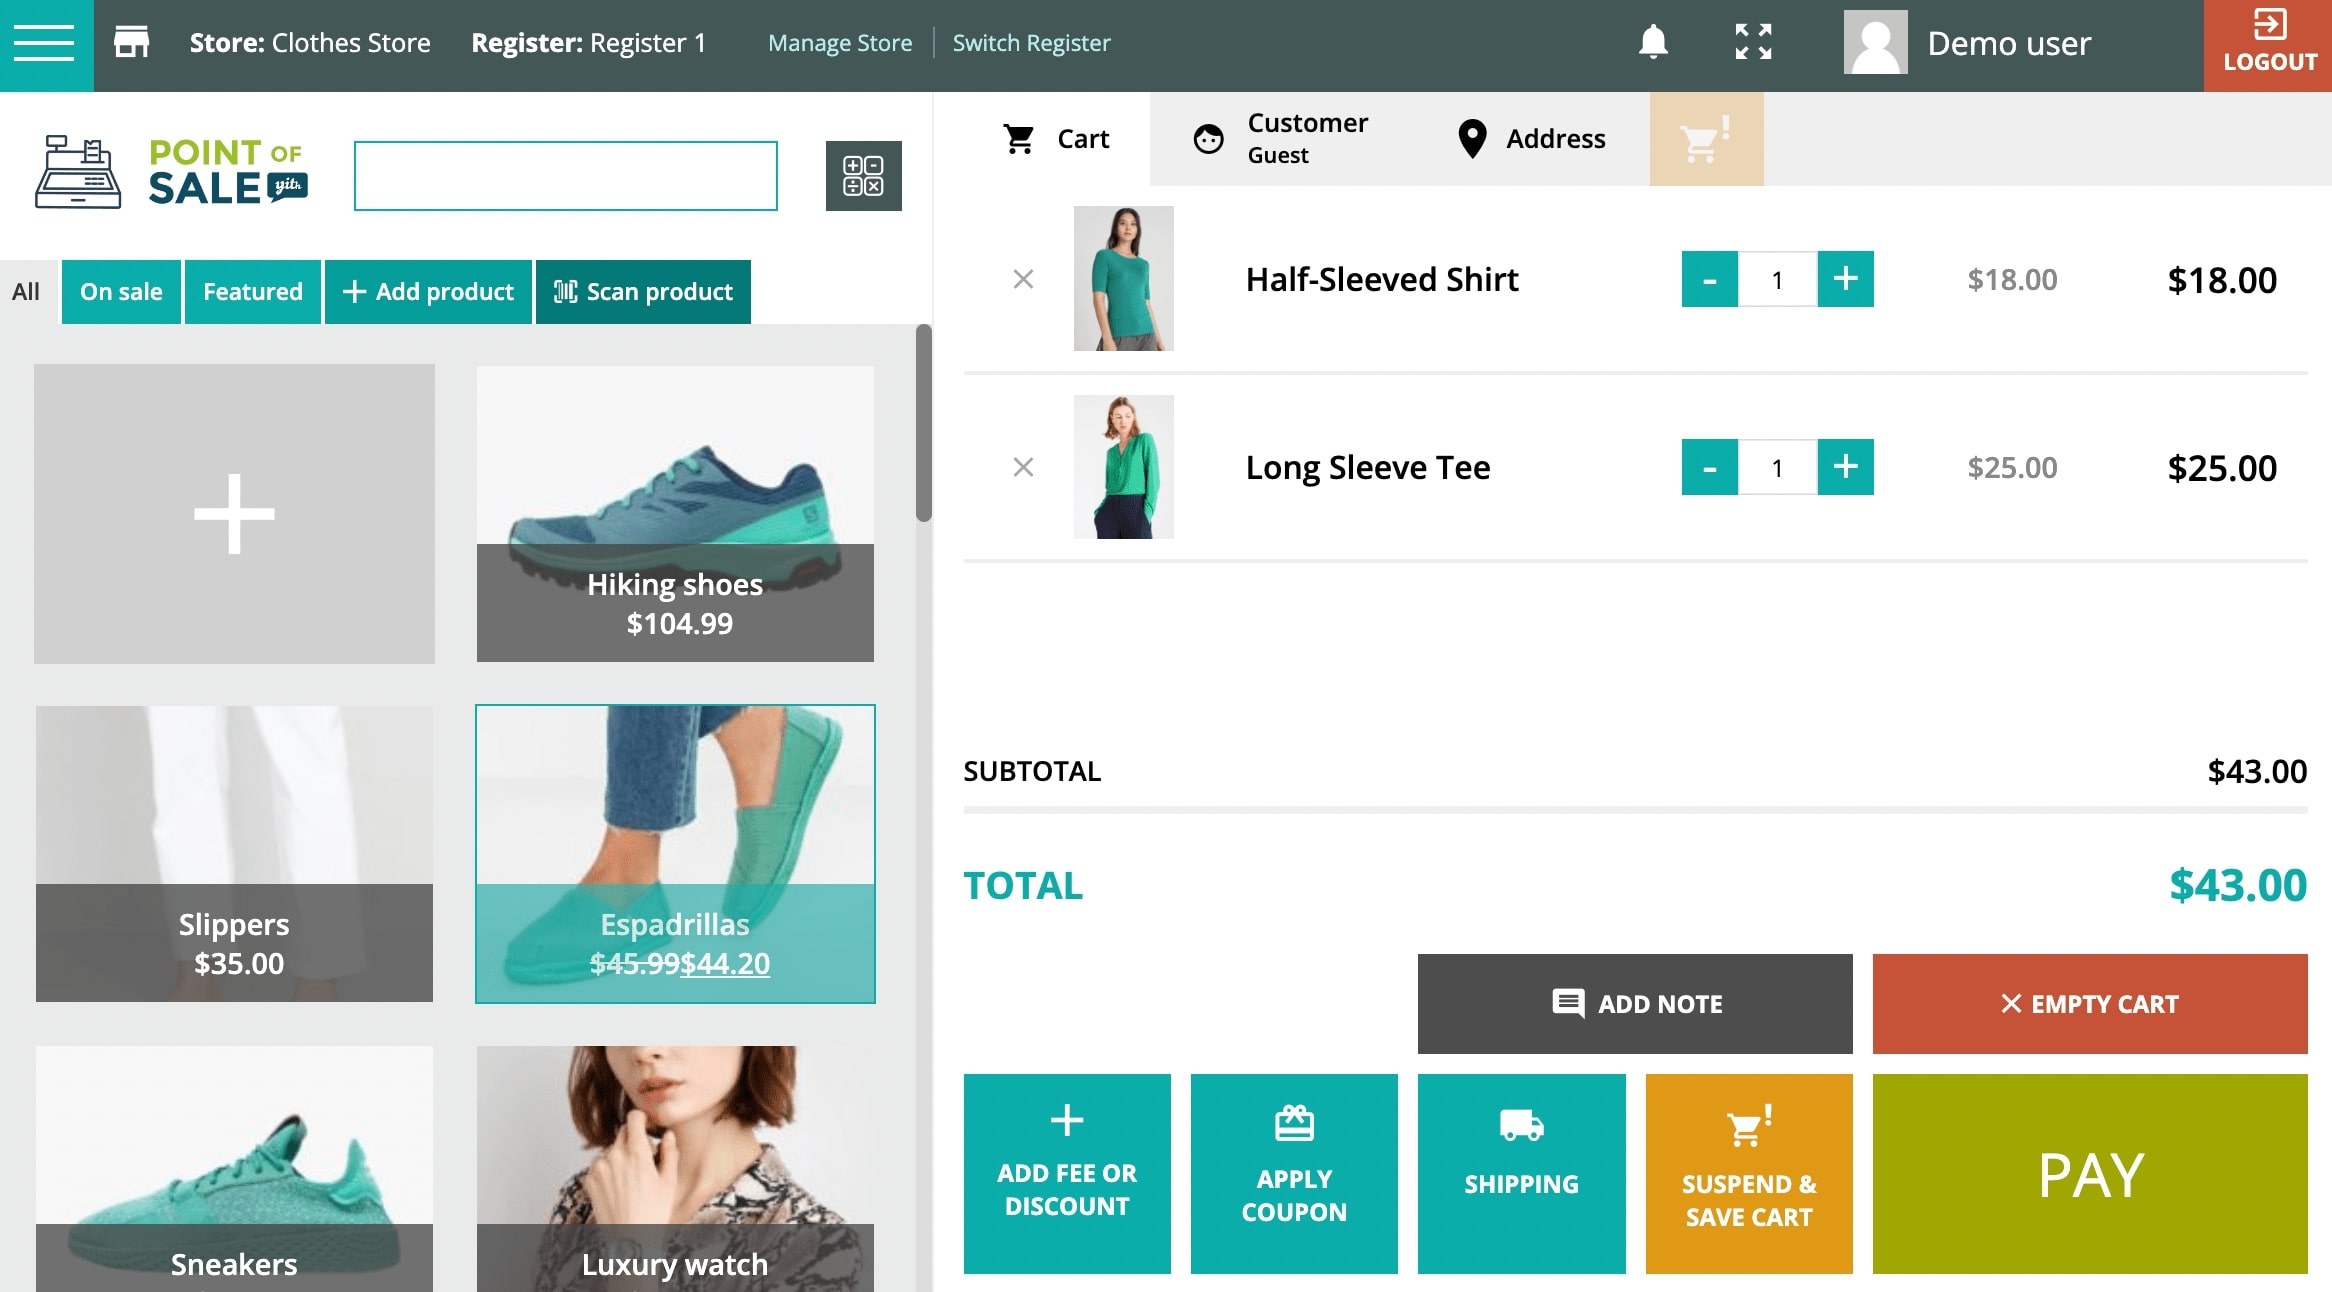Click Half-Sleeved Shirt thumbnail image
Screen dimensions: 2332x1292
pyautogui.click(x=1123, y=278)
